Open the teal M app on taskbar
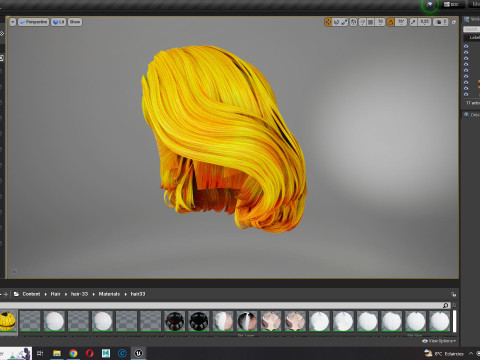The width and height of the screenshot is (480, 360). tap(106, 353)
